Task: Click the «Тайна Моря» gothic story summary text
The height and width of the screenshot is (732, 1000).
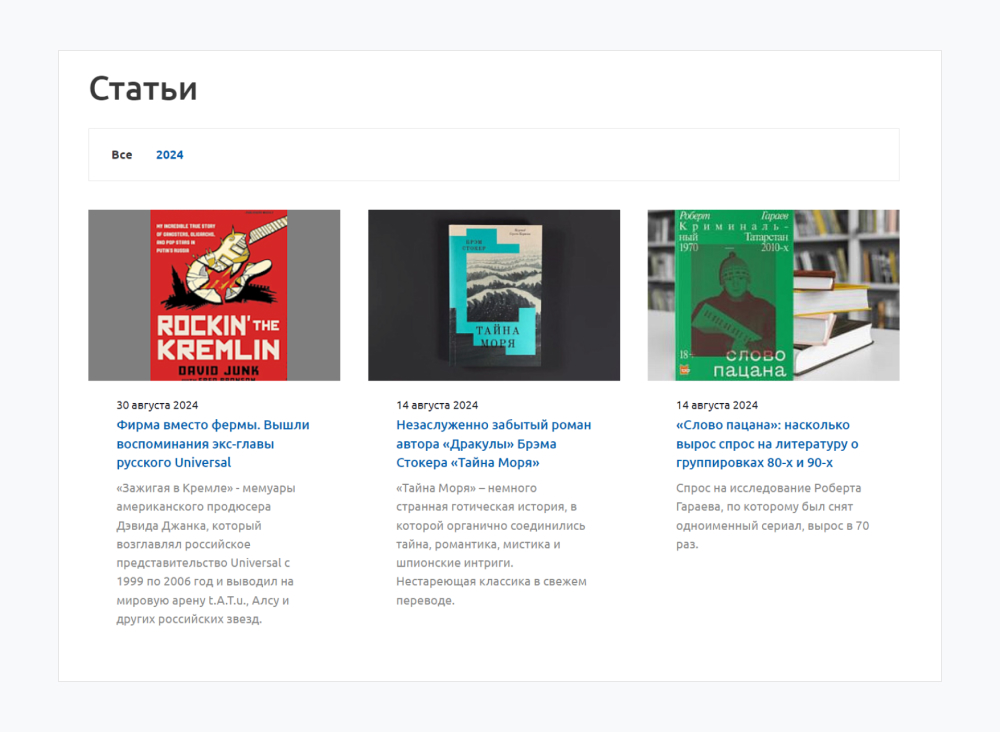Action: pos(491,544)
